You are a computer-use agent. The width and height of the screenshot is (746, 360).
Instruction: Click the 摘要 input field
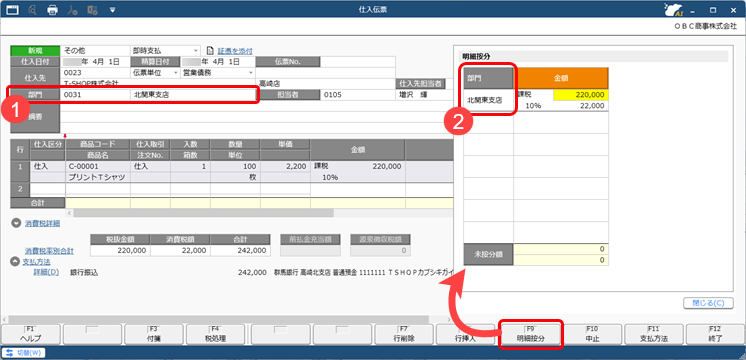[x=257, y=117]
